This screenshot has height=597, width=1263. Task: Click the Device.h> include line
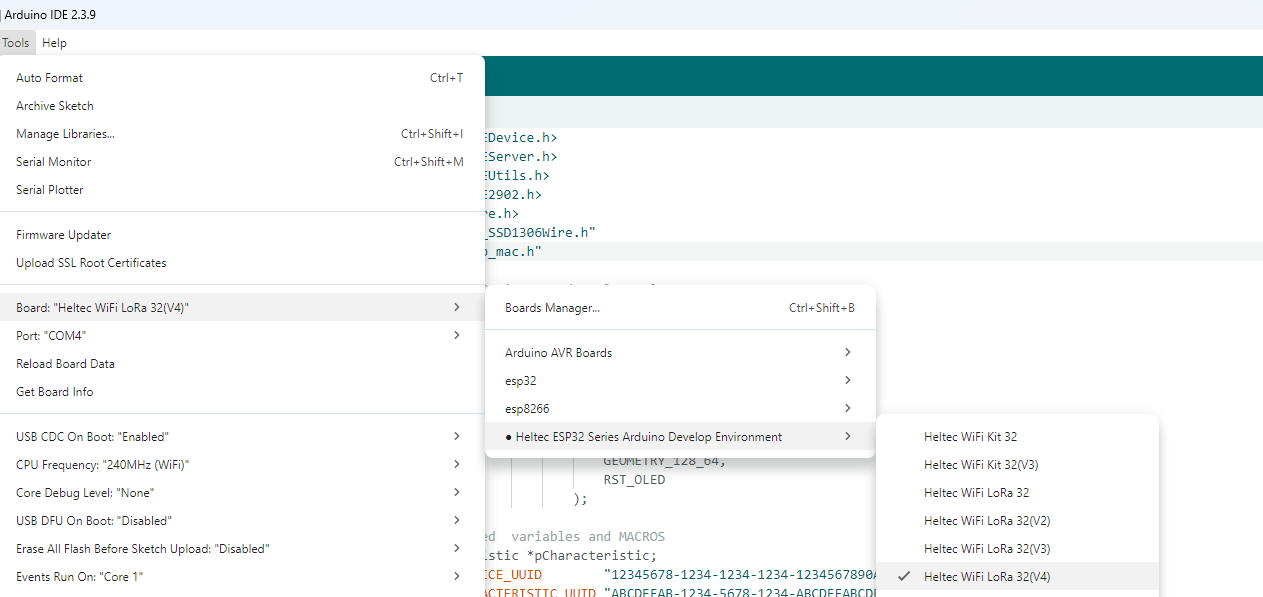pos(521,138)
